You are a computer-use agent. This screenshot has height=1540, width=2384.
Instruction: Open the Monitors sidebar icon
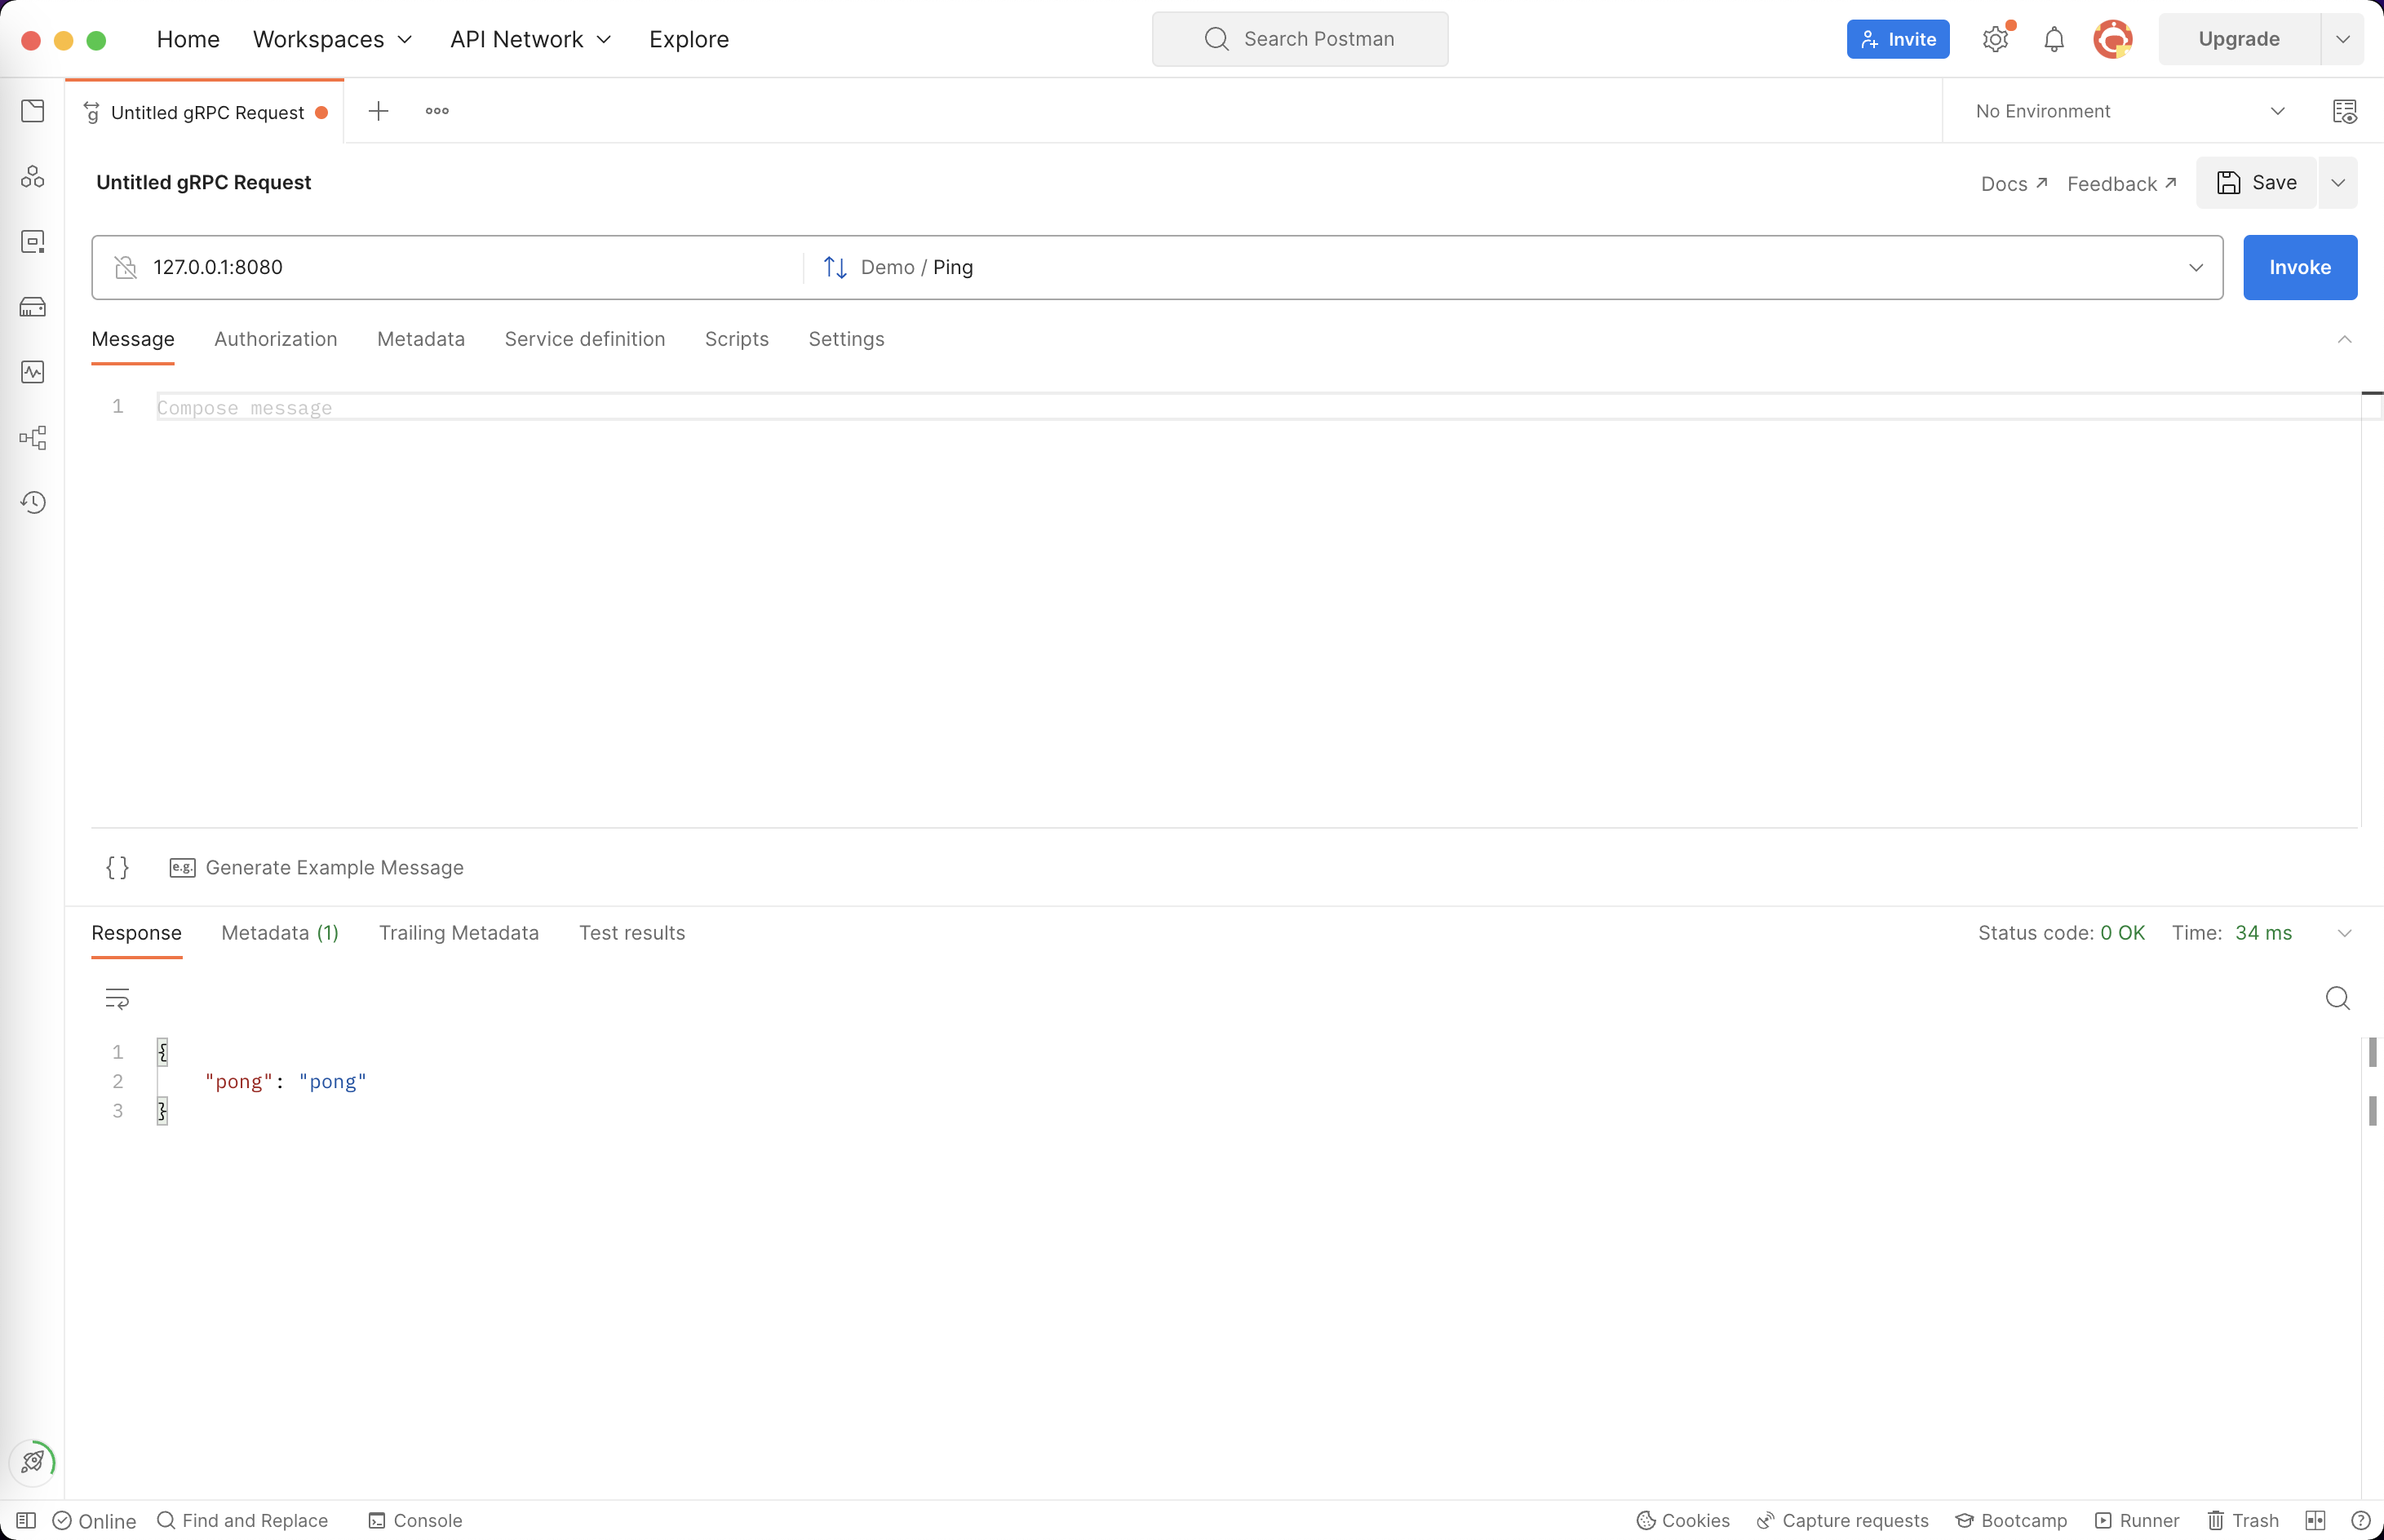tap(33, 372)
